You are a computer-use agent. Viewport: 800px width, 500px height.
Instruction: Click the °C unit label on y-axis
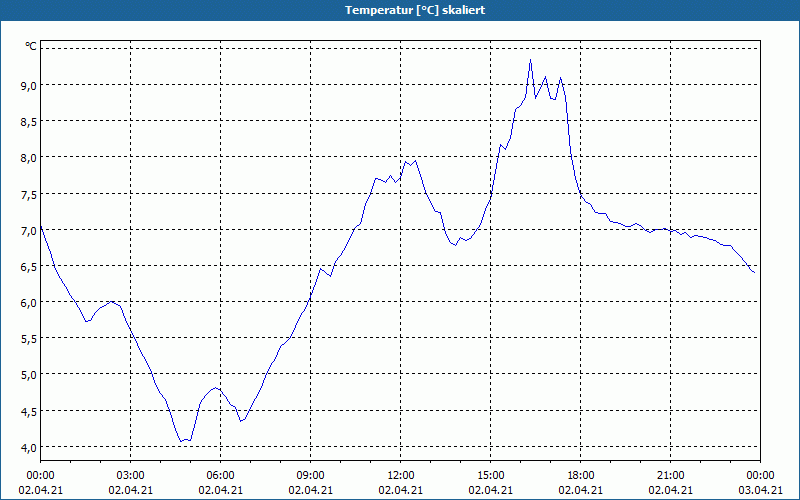click(31, 46)
